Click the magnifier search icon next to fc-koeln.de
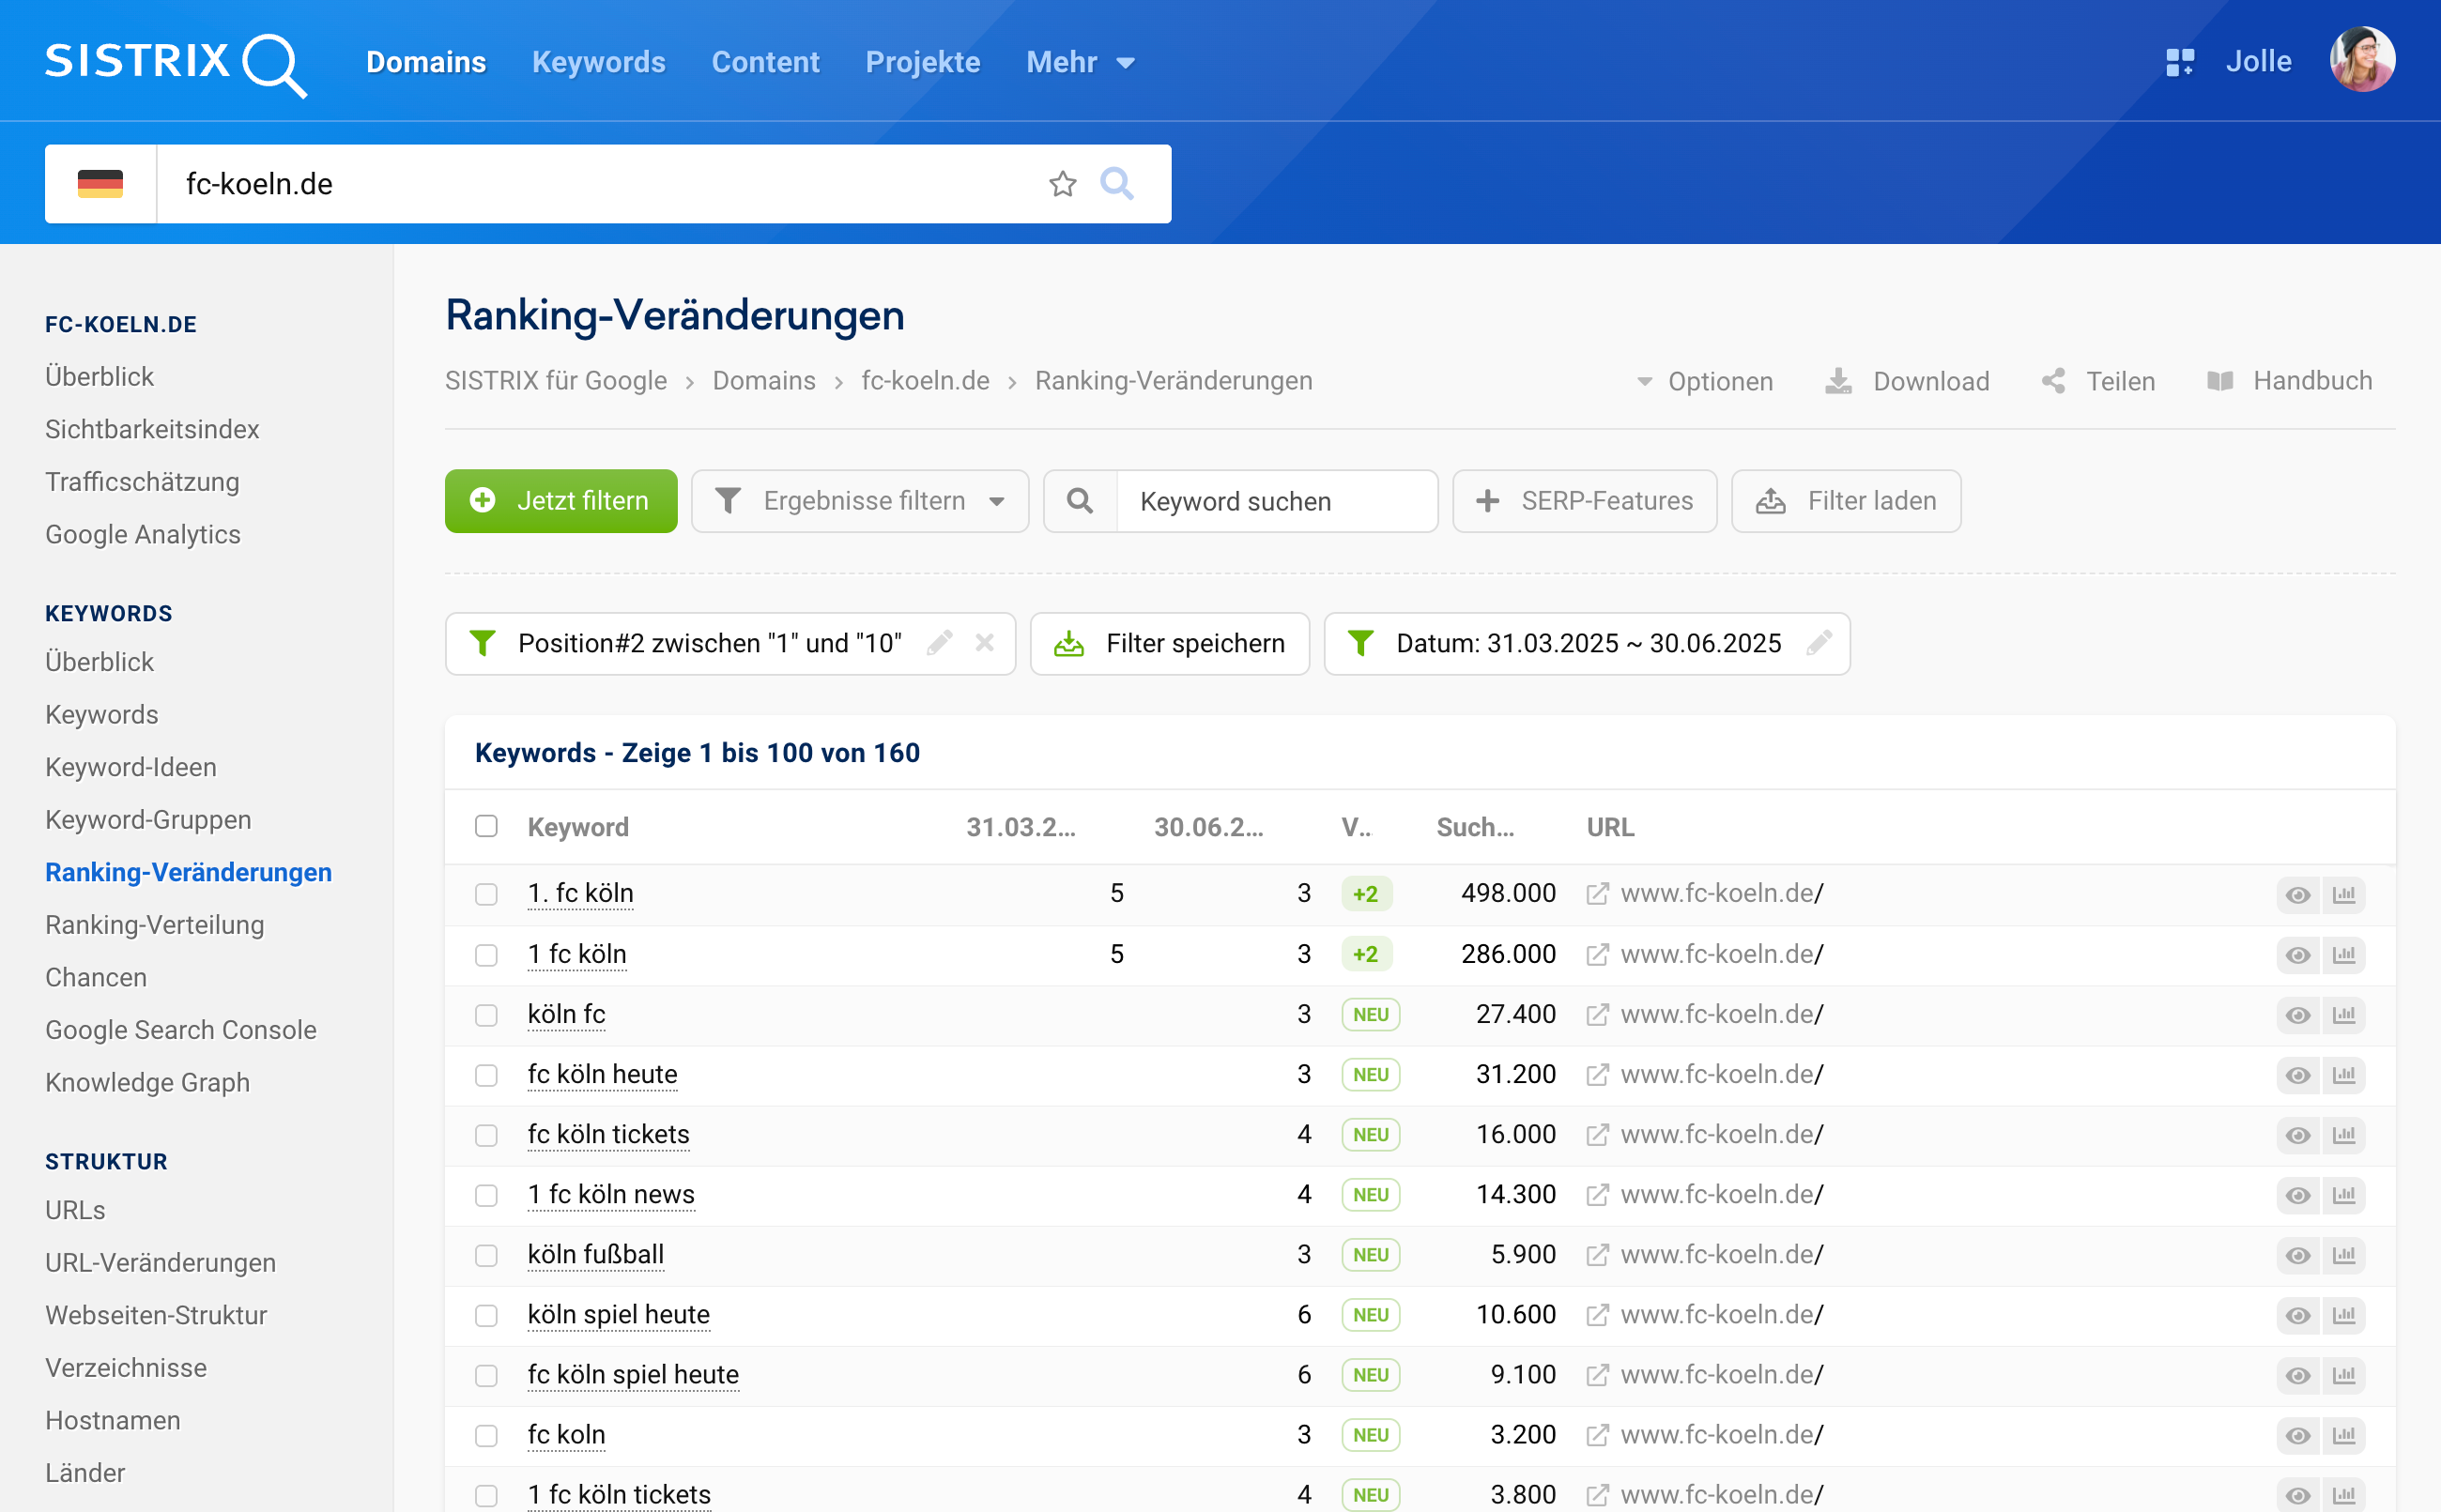This screenshot has height=1512, width=2441. coord(1116,184)
